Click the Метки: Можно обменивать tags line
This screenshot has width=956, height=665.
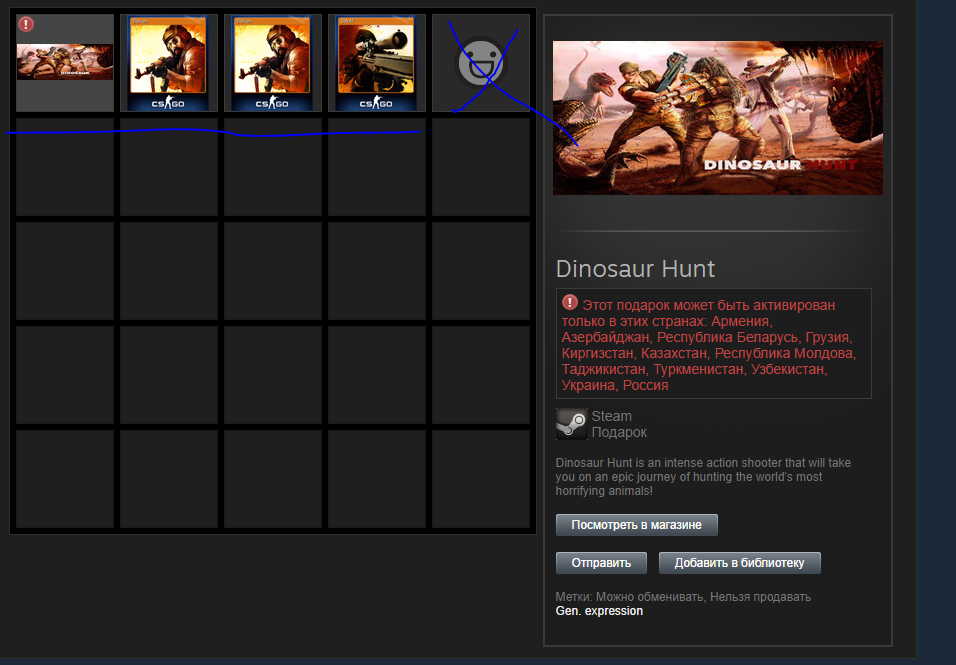coord(683,597)
